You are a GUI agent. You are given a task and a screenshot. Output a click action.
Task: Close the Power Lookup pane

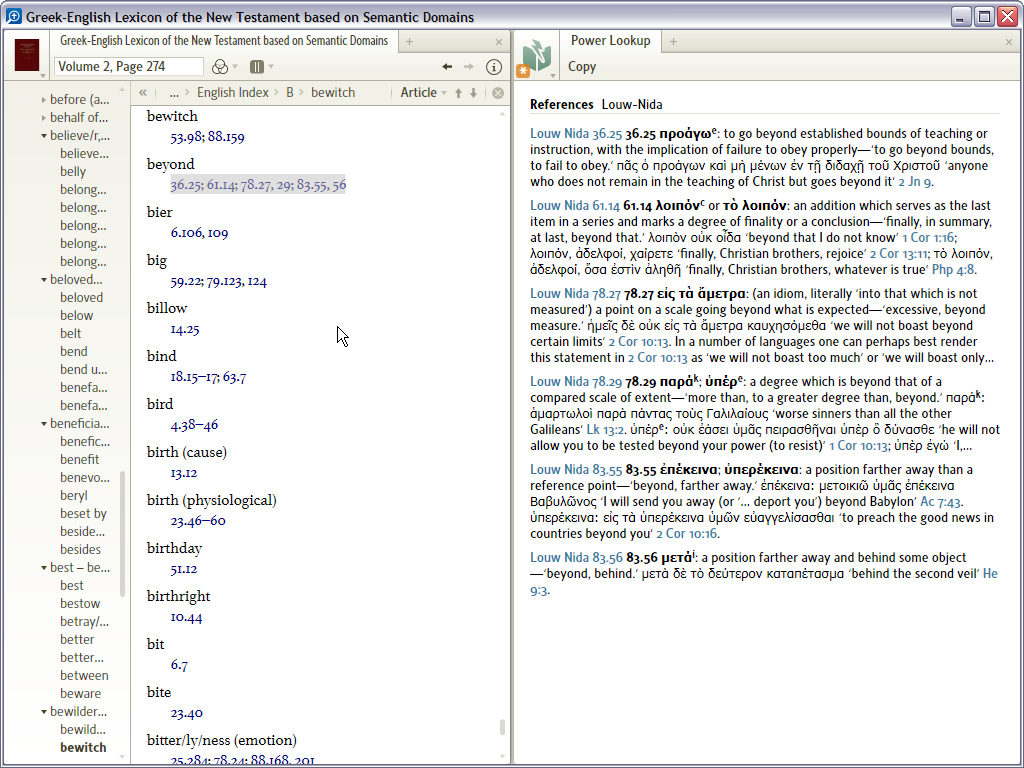tap(1009, 42)
